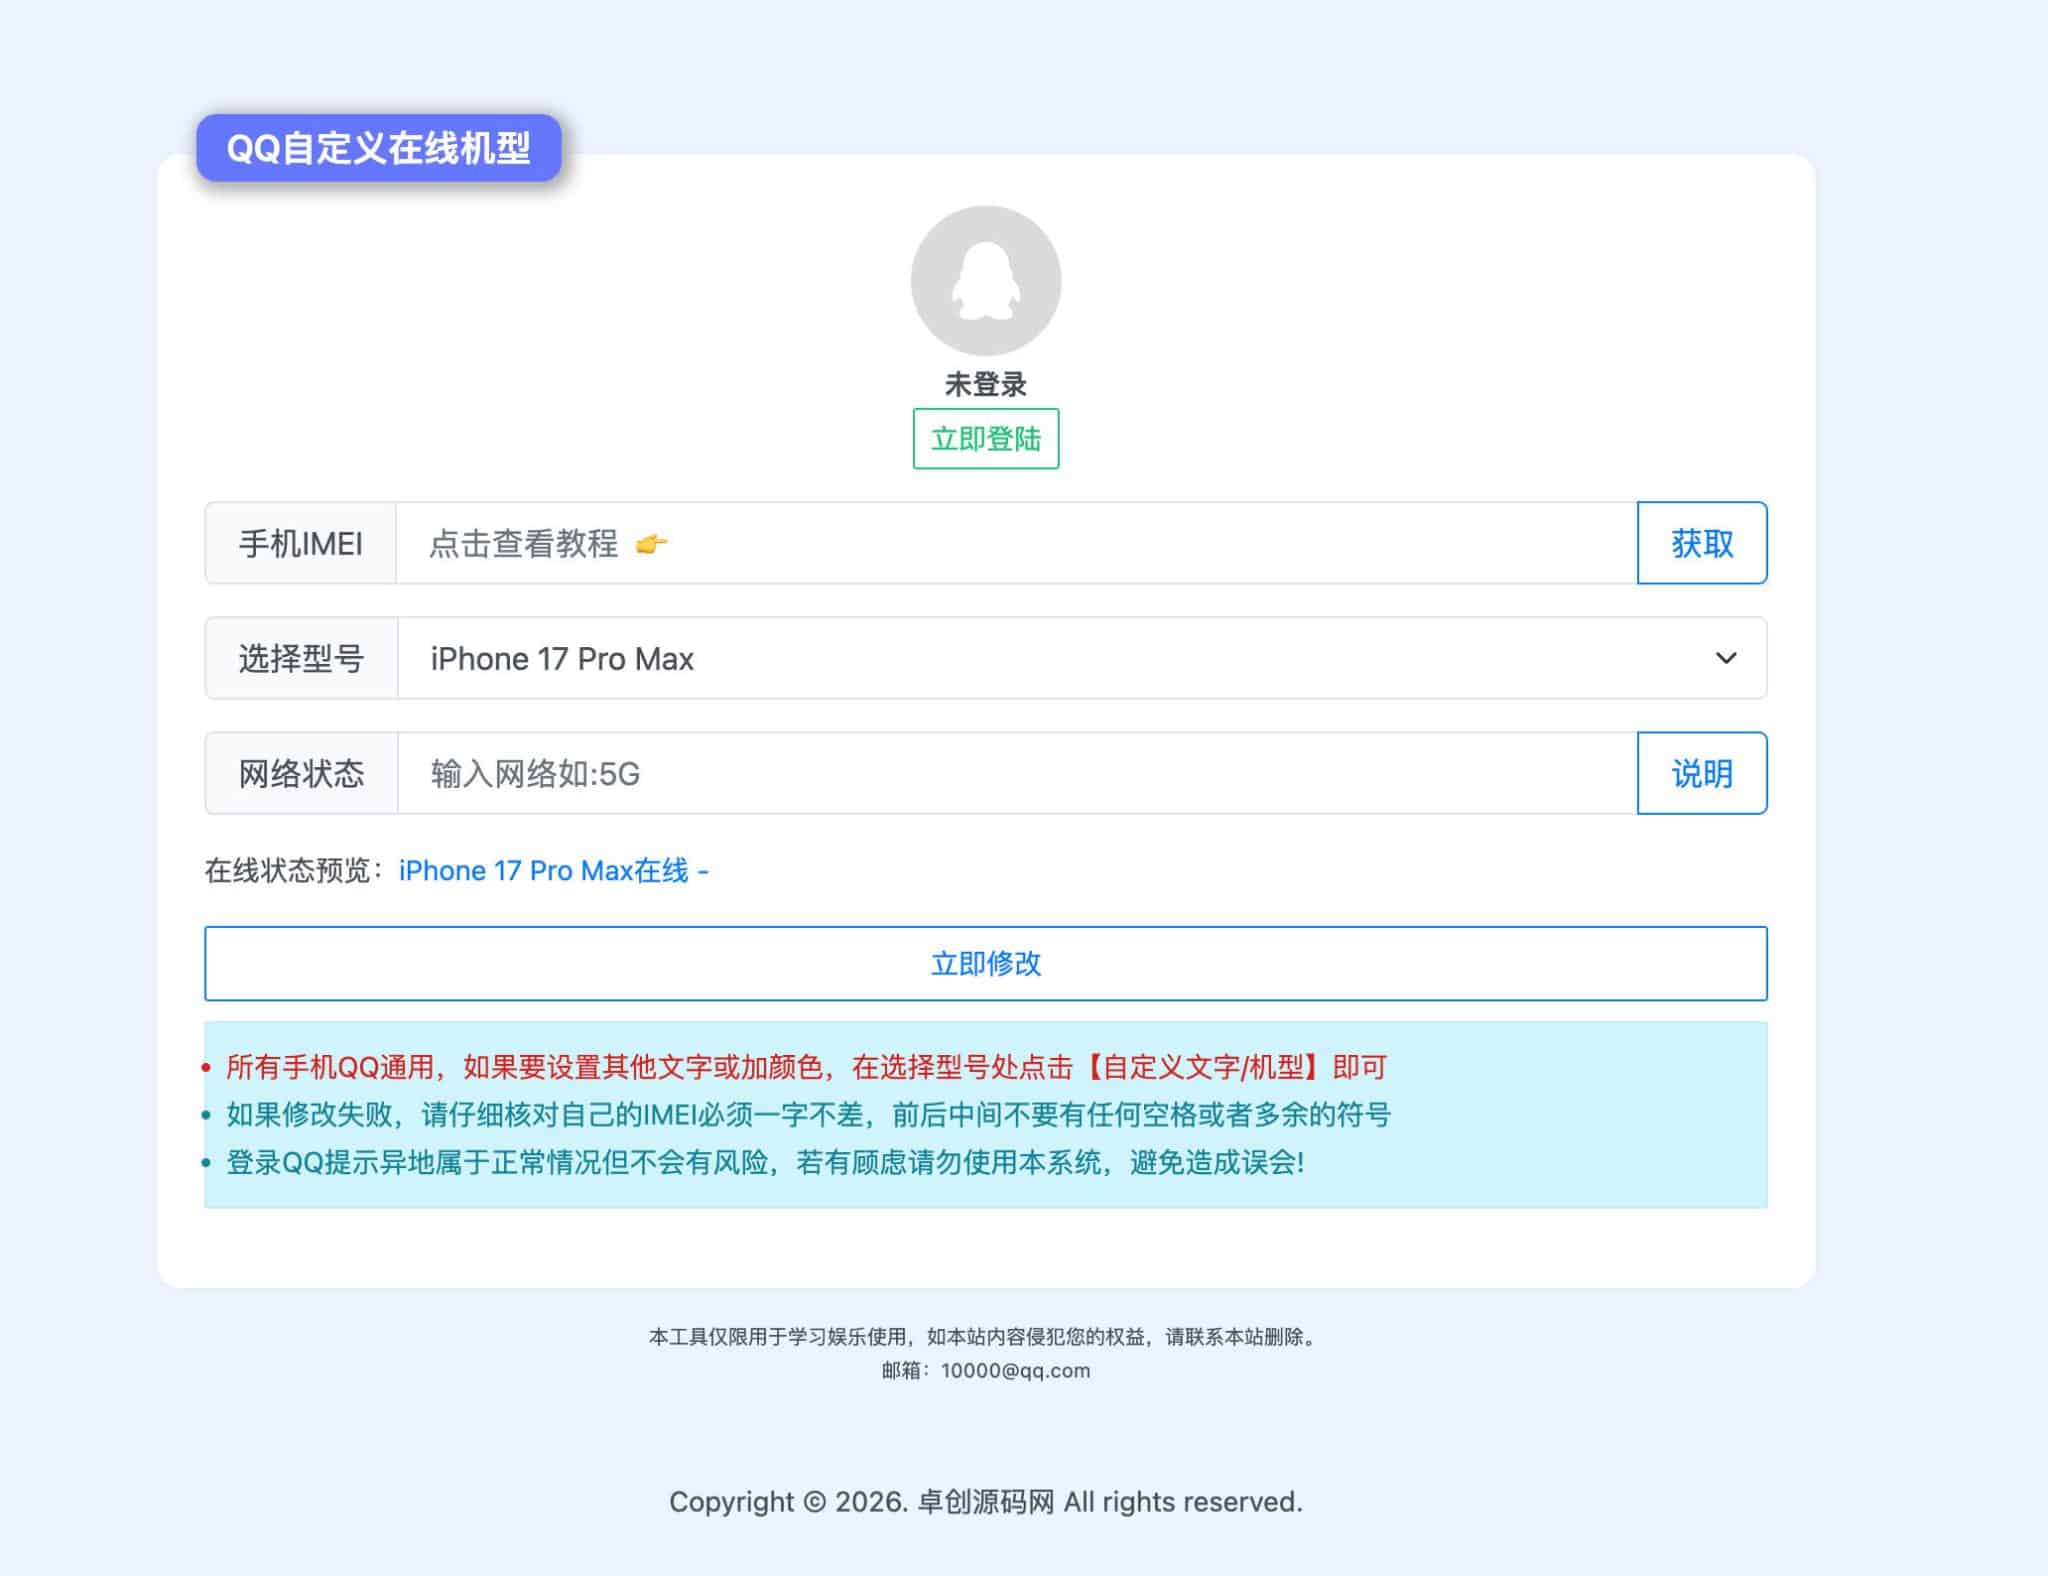Click the gray QQ penguin avatar
The image size is (2048, 1576).
tap(985, 280)
